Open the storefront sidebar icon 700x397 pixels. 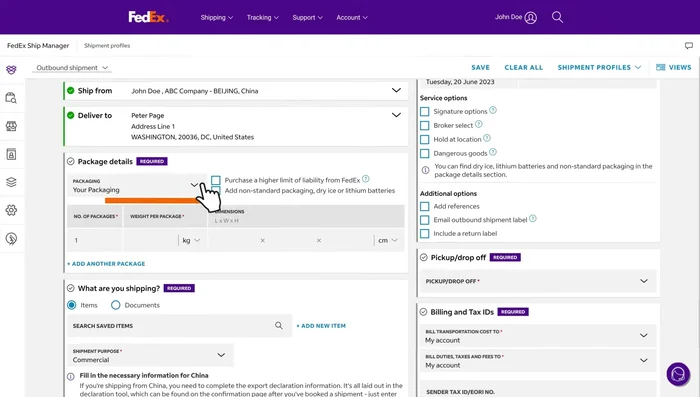(x=11, y=126)
